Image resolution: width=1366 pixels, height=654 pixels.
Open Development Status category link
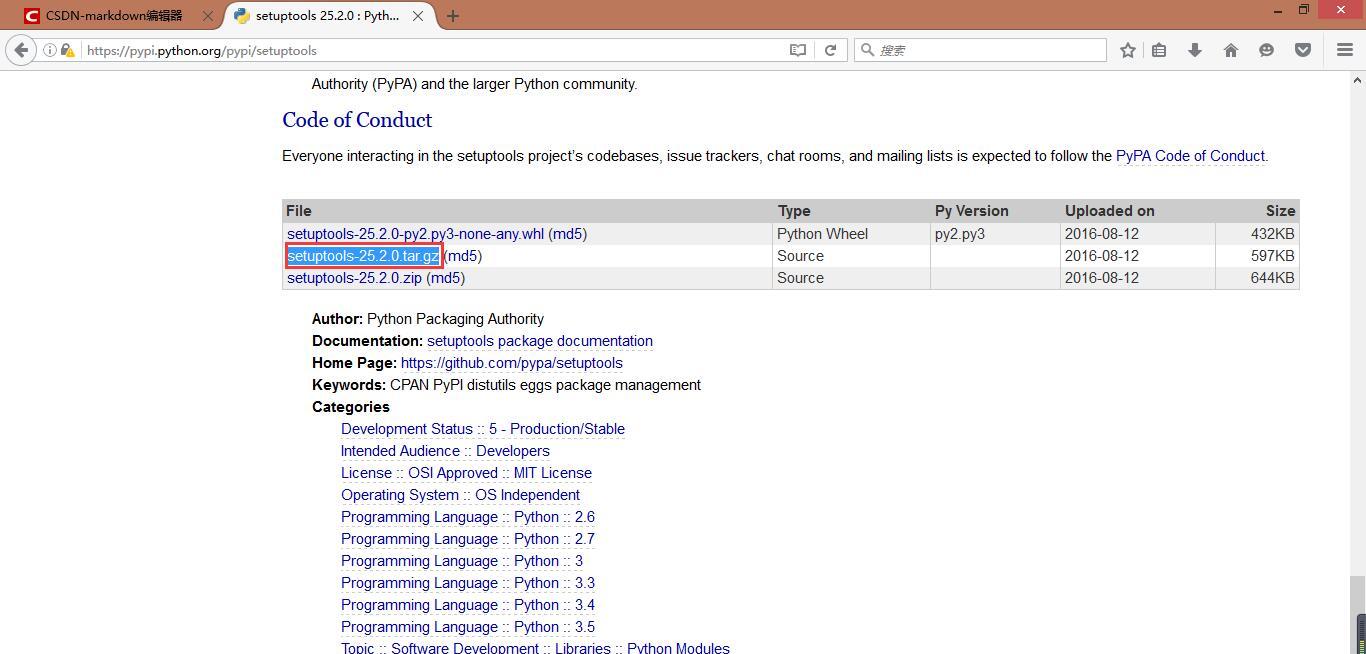coord(407,429)
